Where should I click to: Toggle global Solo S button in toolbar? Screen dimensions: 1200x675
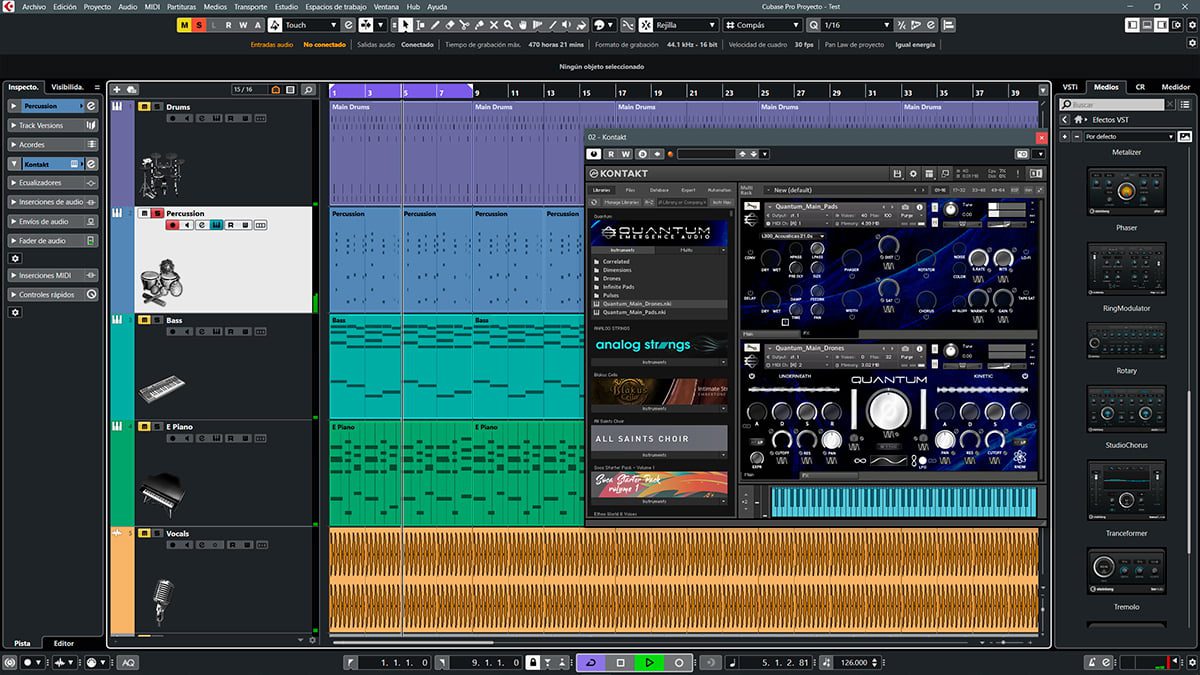tap(199, 25)
